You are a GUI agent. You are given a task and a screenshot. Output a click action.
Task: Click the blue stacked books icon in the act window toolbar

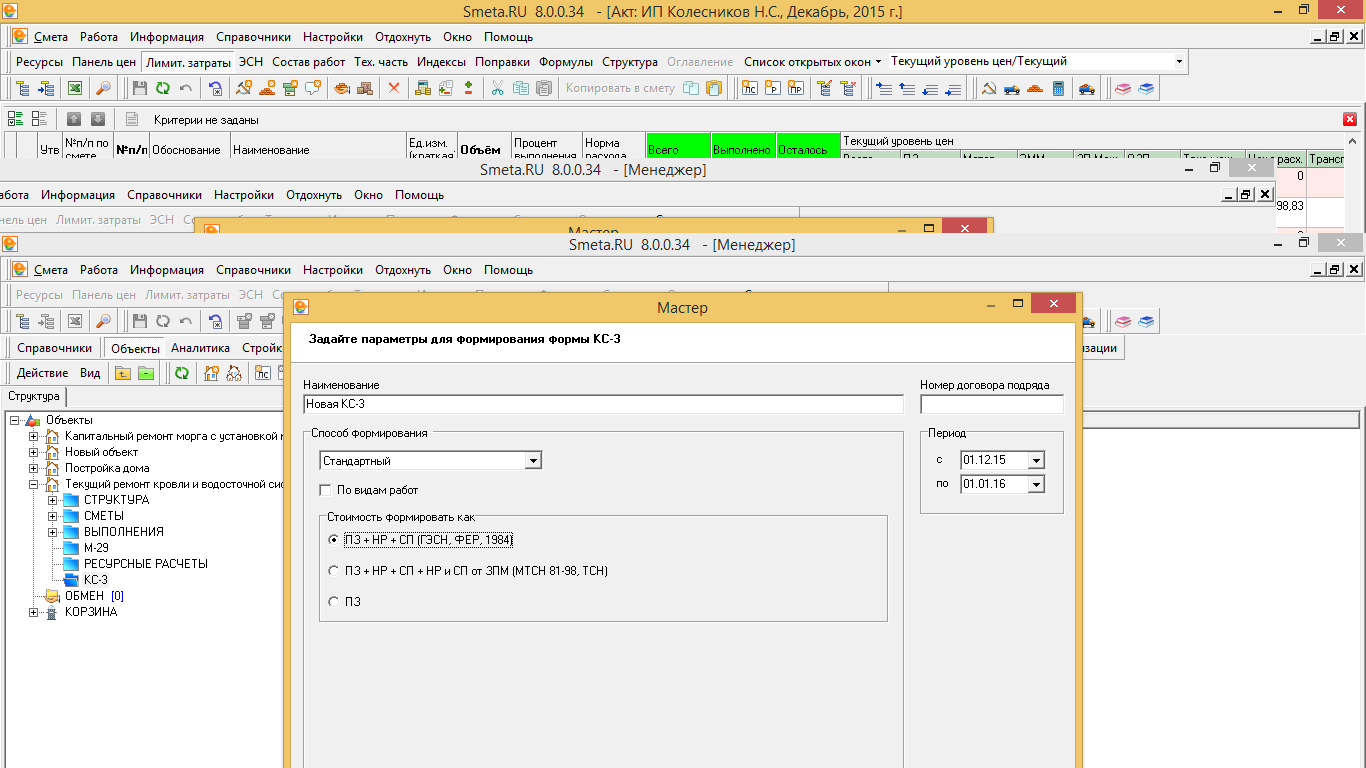[x=1146, y=88]
